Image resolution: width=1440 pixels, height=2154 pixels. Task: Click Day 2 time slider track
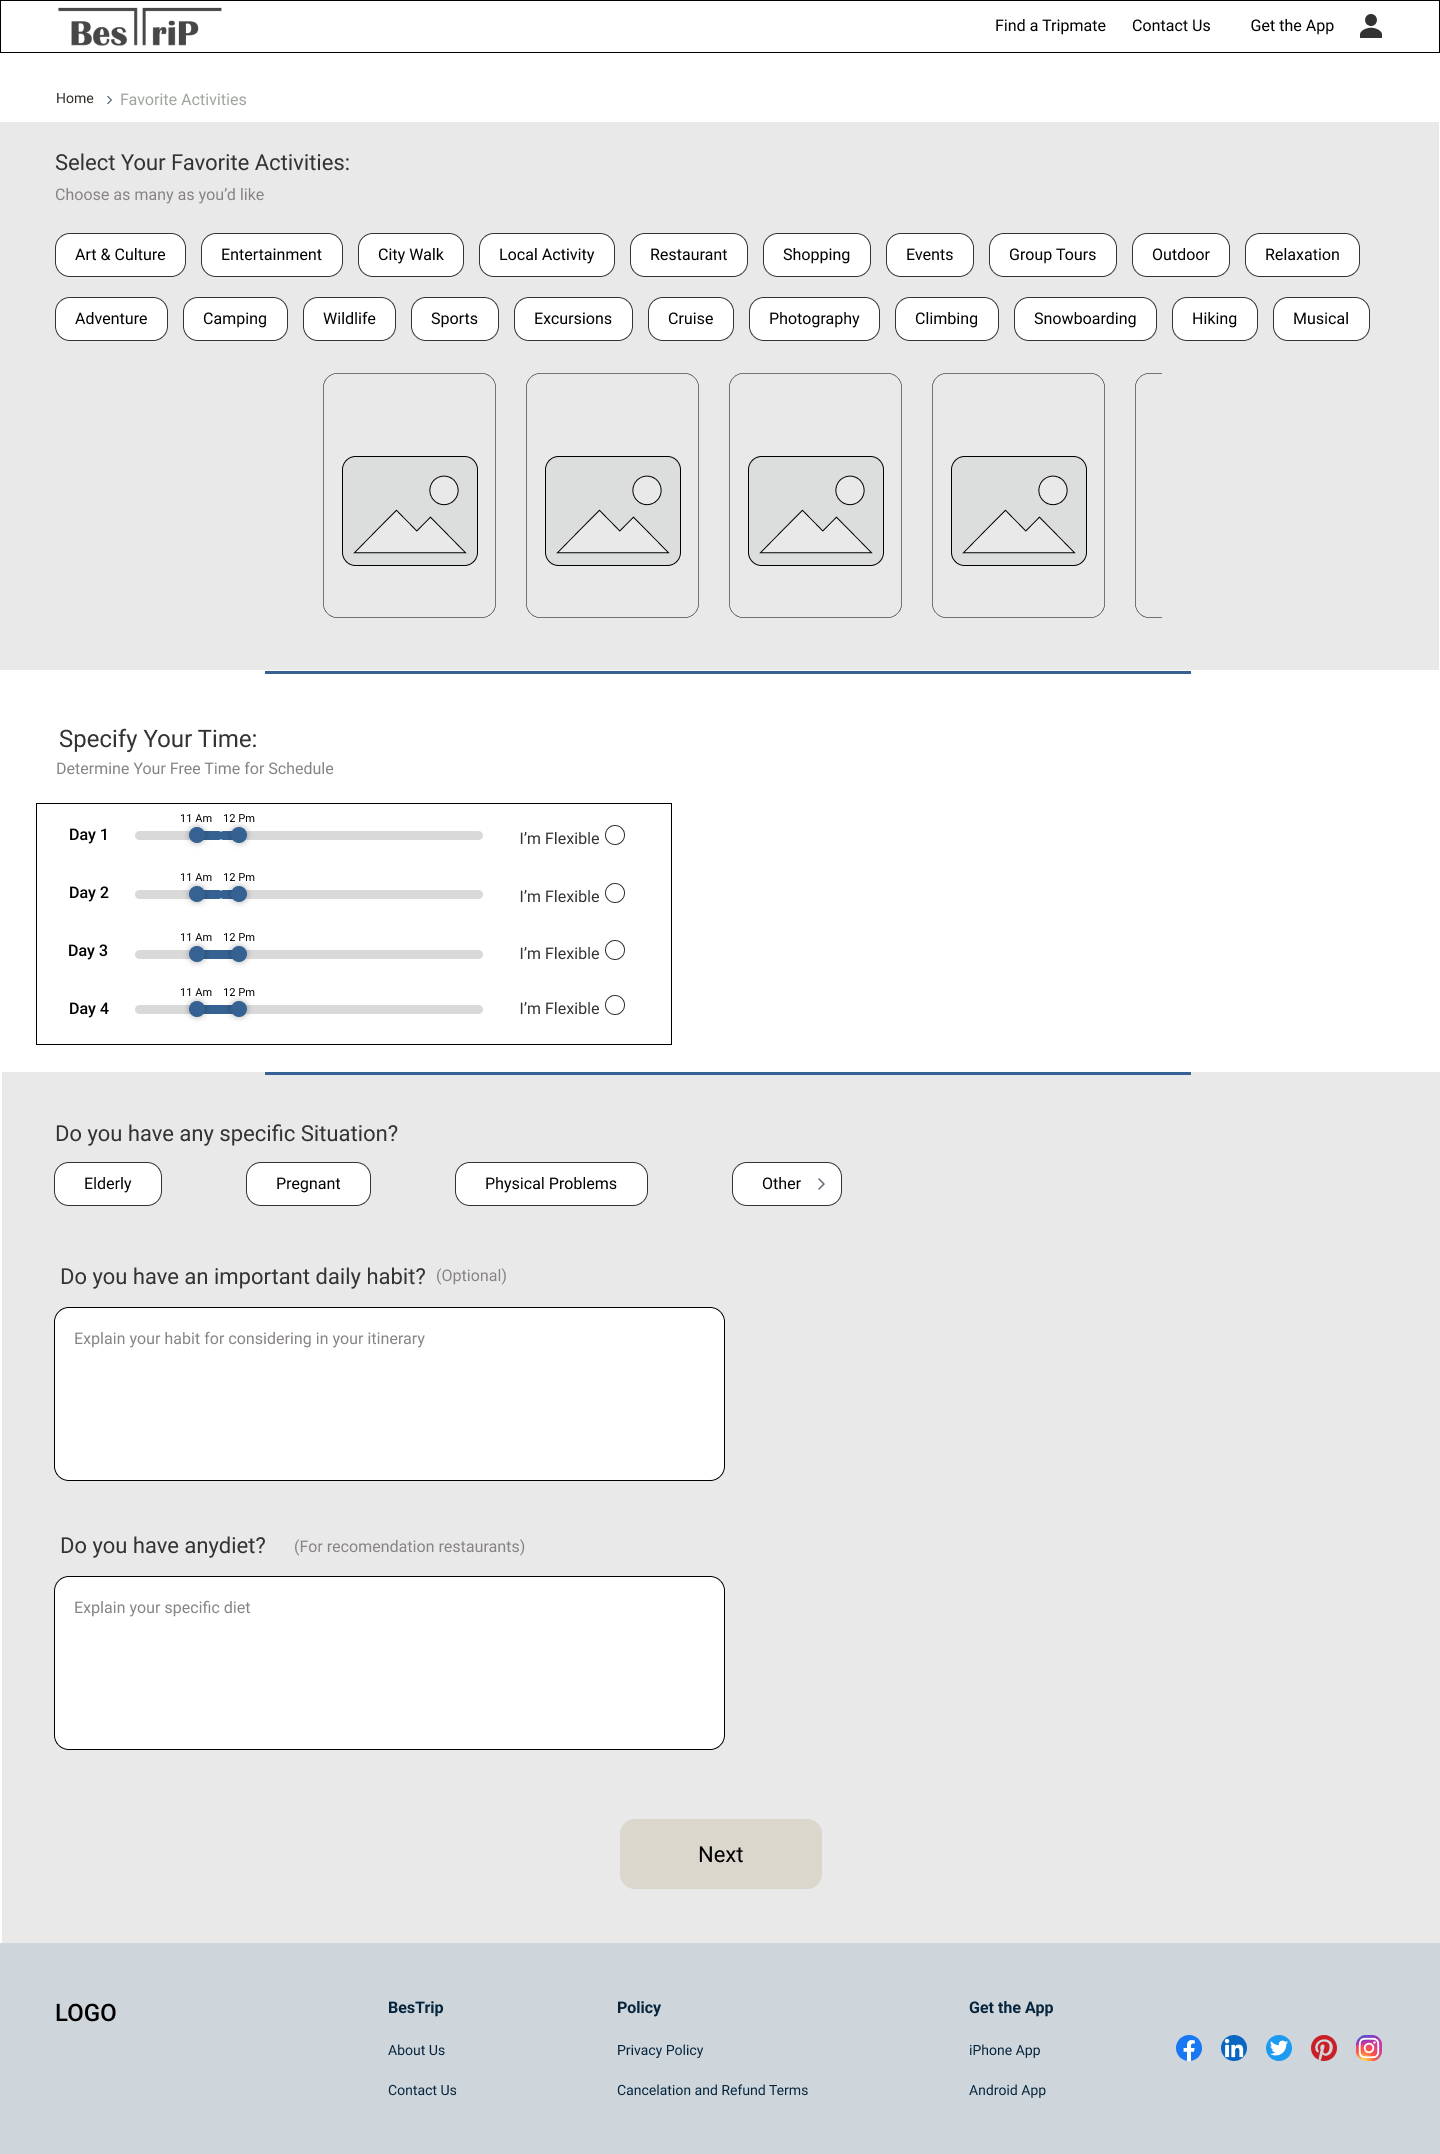coord(309,894)
